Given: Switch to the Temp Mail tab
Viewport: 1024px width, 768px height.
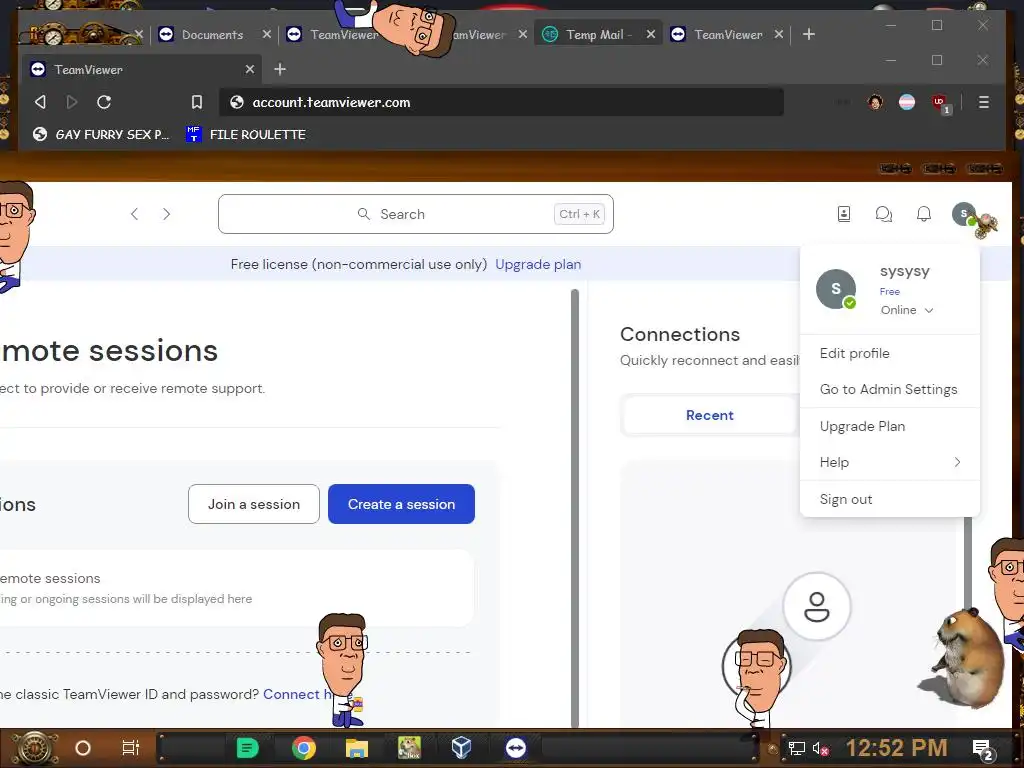Looking at the screenshot, I should (596, 35).
